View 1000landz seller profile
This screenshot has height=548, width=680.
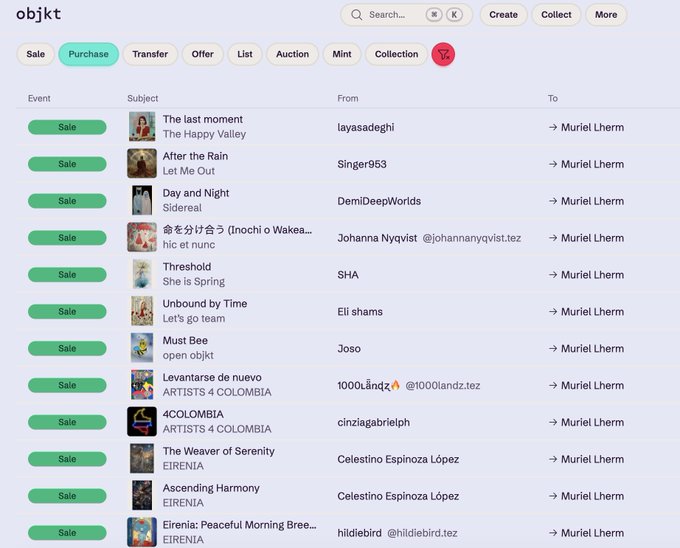pos(368,385)
